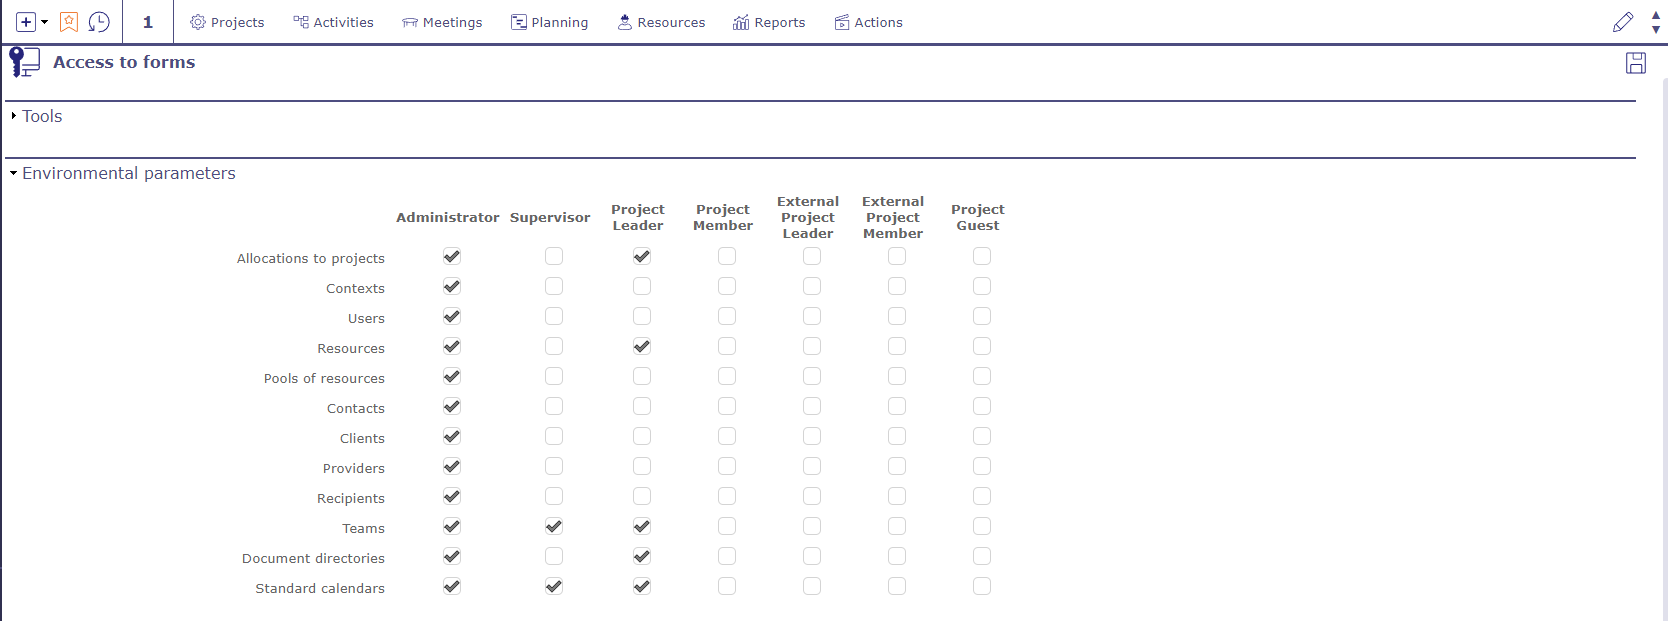This screenshot has height=621, width=1668.
Task: Open the orange favorites bookmark icon
Action: pos(69,22)
